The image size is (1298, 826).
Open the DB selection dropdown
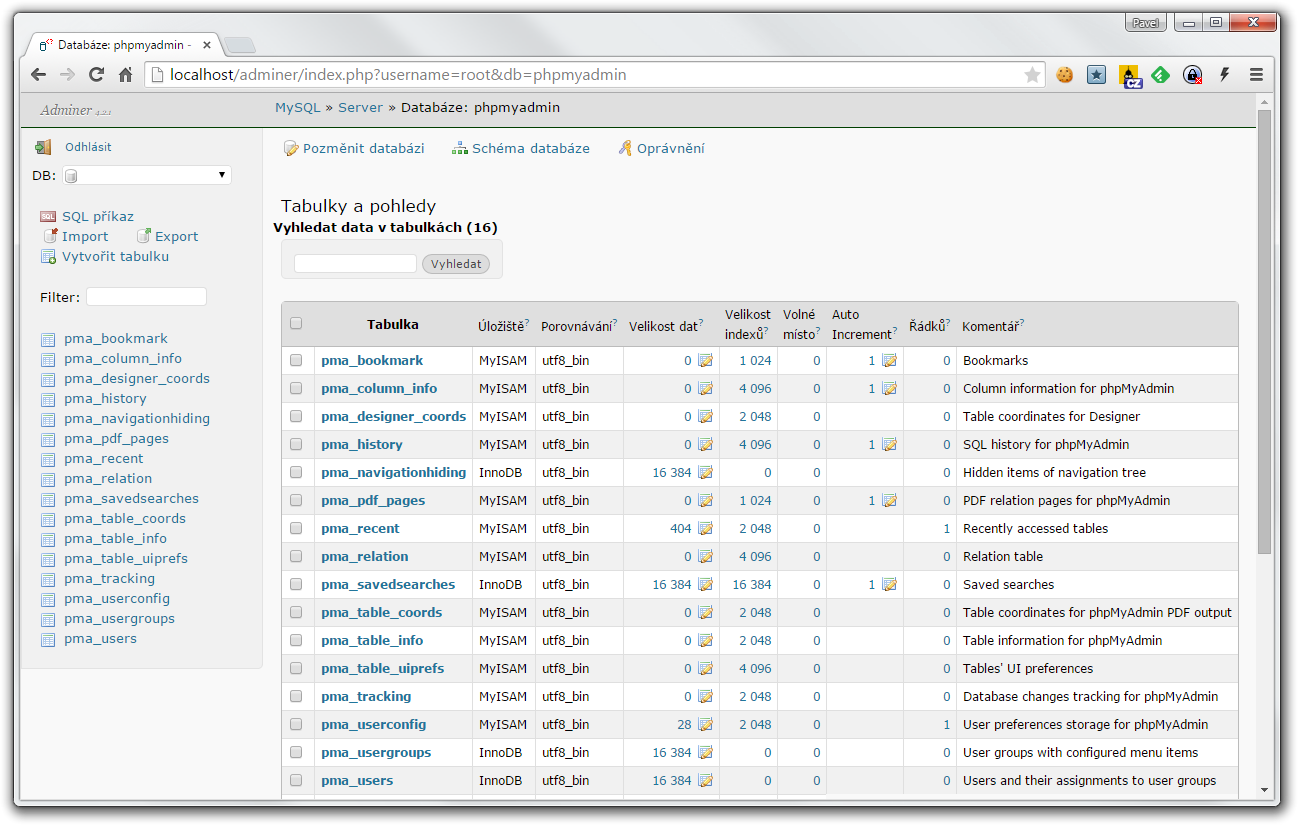click(147, 175)
